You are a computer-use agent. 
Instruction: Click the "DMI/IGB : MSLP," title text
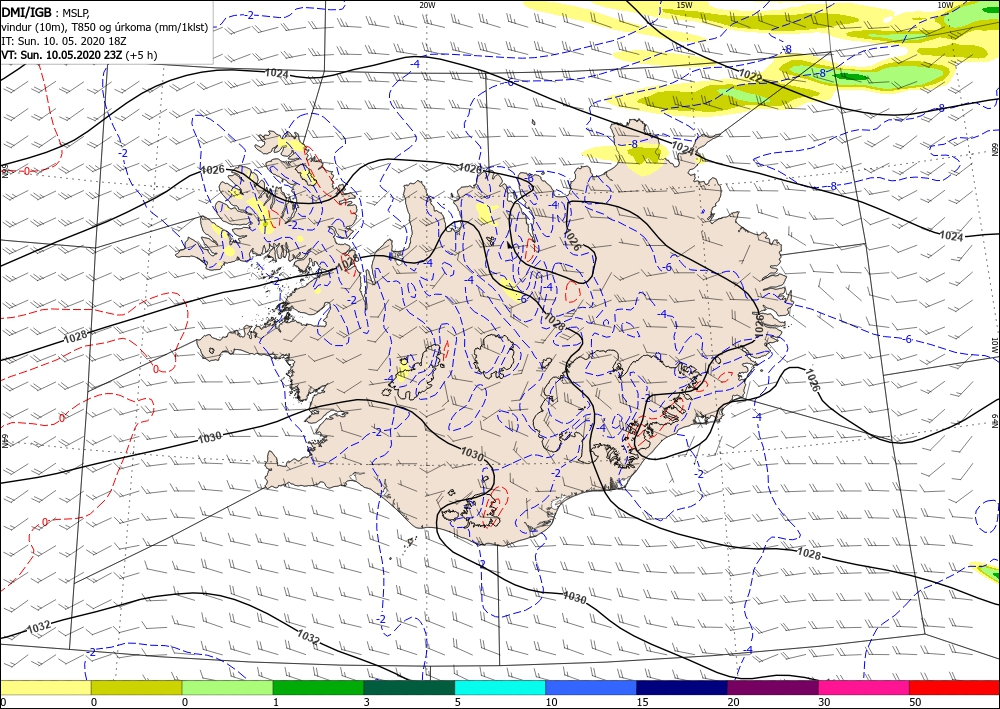[x=45, y=13]
